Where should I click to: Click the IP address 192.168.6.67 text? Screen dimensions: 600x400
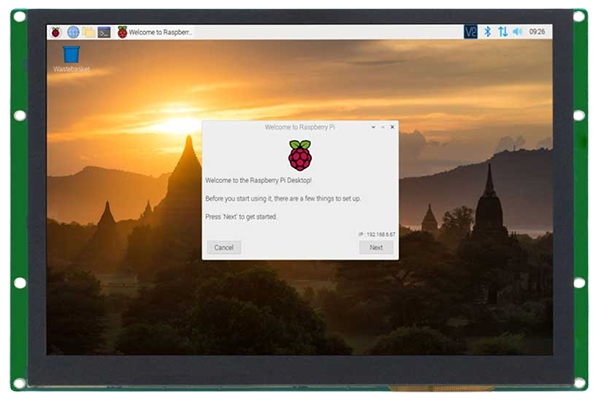coord(377,234)
